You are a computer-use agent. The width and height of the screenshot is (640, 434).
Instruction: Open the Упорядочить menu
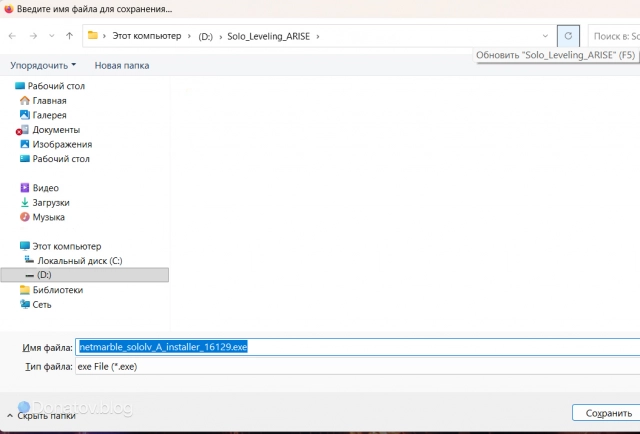[x=42, y=65]
